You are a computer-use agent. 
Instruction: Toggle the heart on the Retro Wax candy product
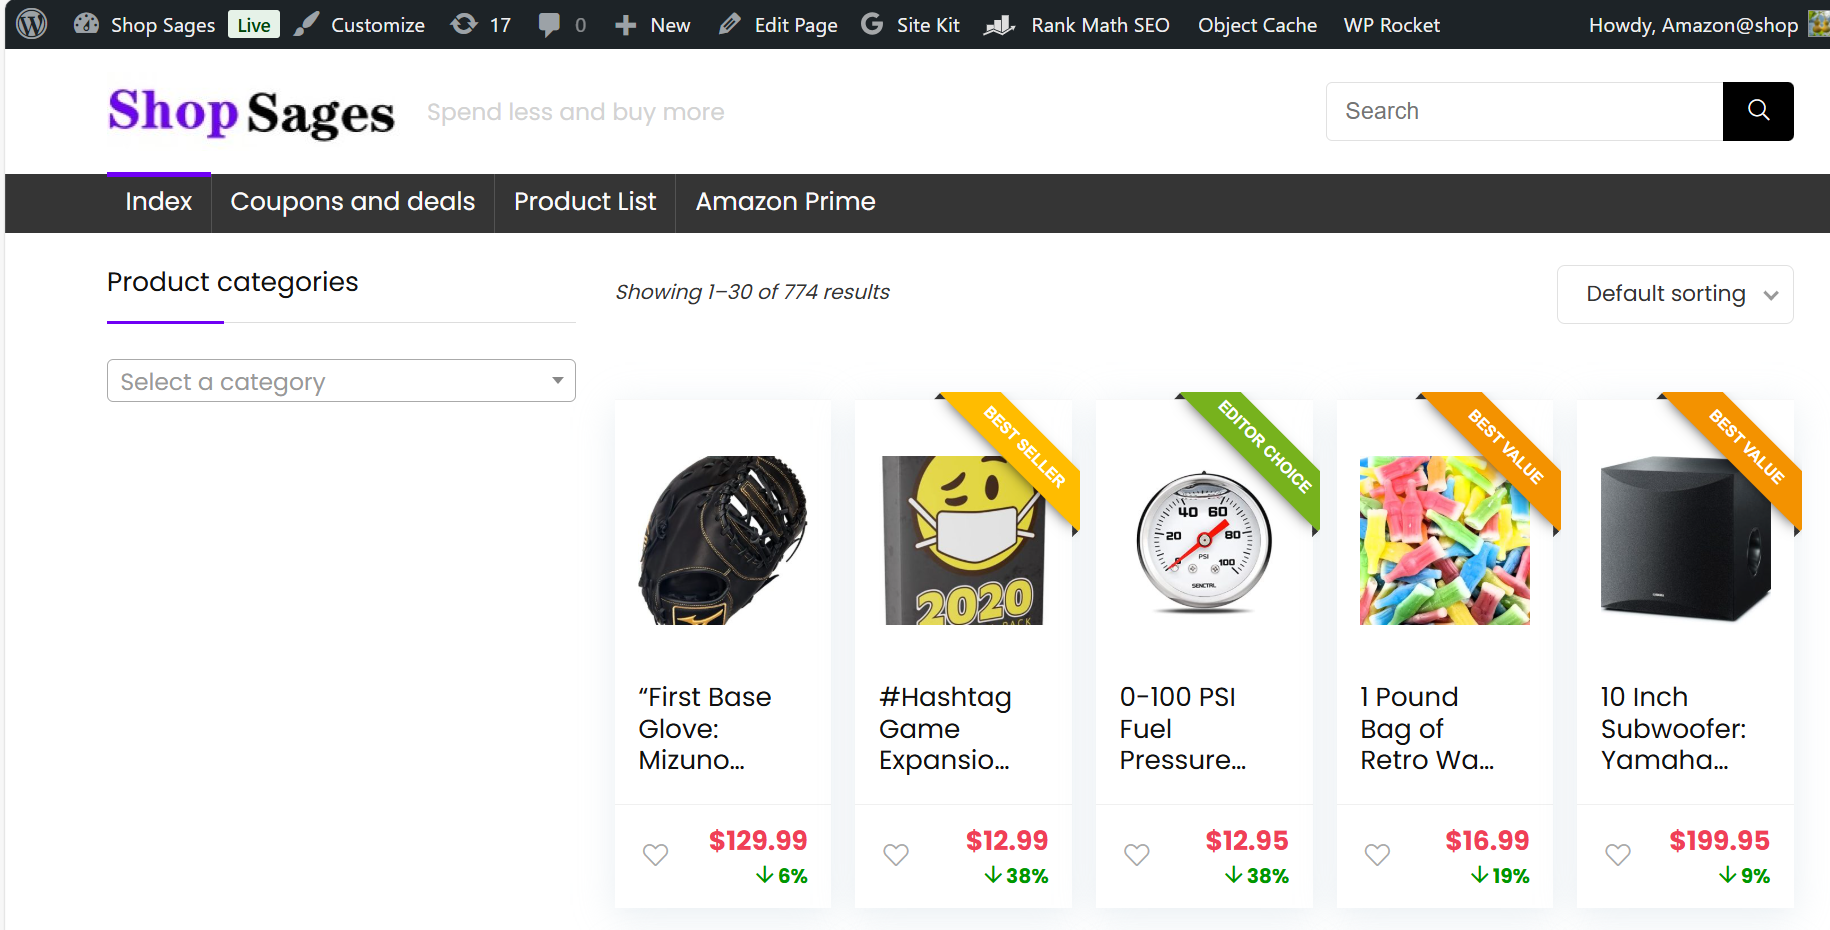[x=1376, y=855]
